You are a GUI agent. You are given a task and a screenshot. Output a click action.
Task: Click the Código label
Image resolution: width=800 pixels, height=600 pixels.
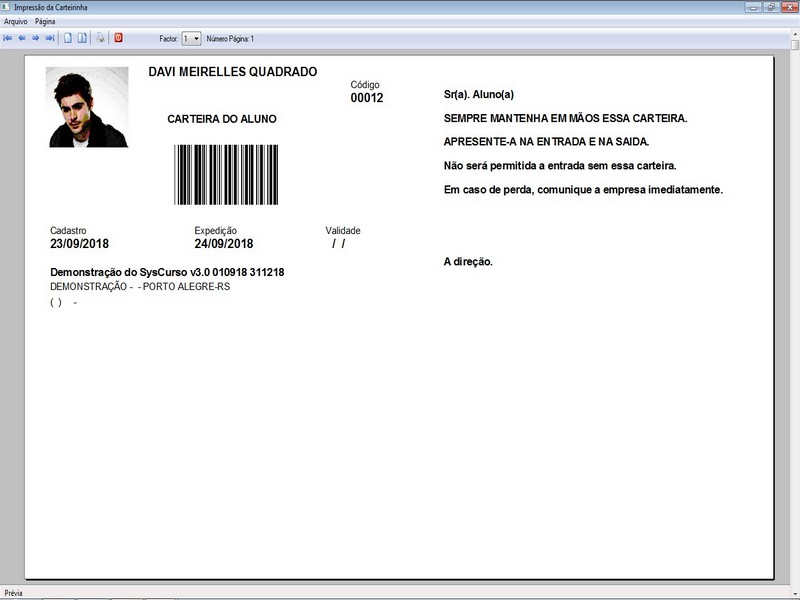365,85
